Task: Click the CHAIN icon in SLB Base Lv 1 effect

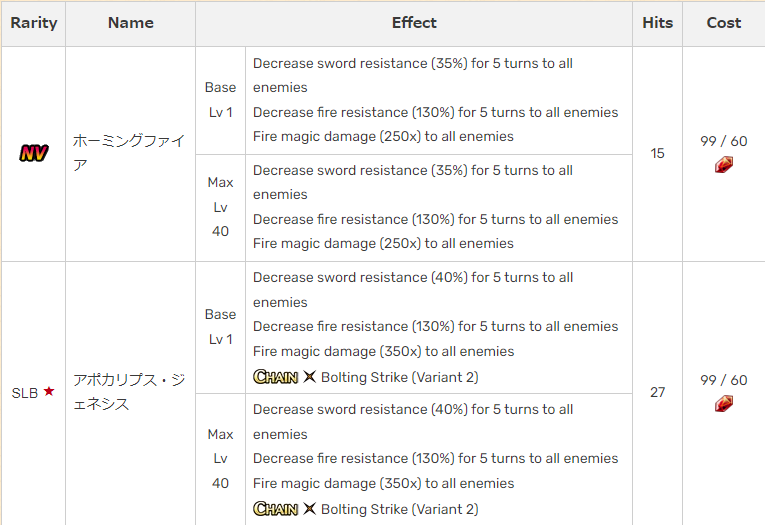Action: pos(275,377)
